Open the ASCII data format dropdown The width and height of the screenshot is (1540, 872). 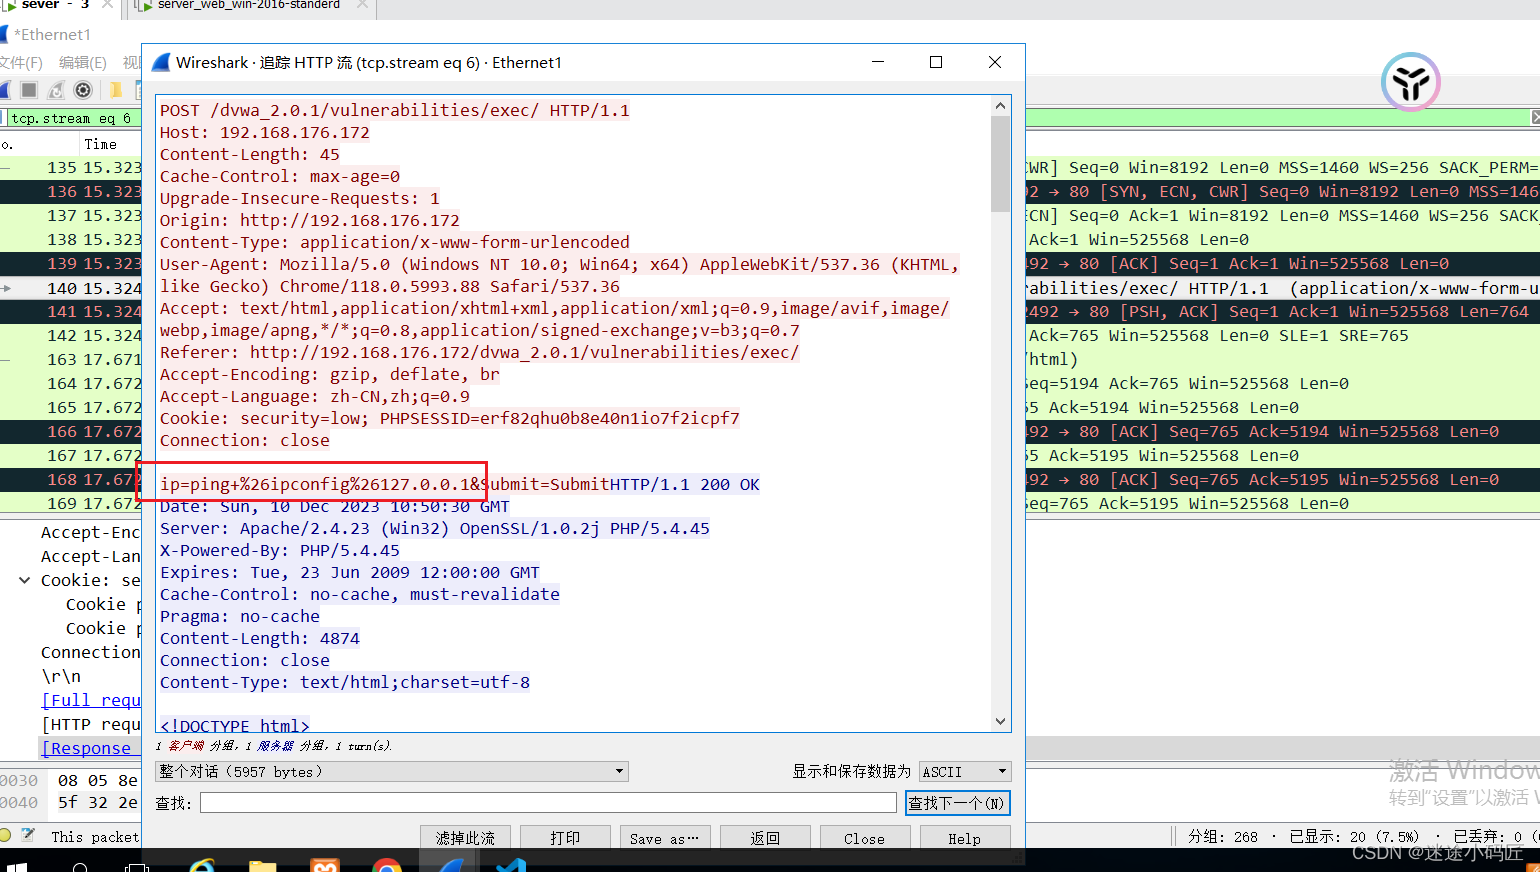point(965,771)
